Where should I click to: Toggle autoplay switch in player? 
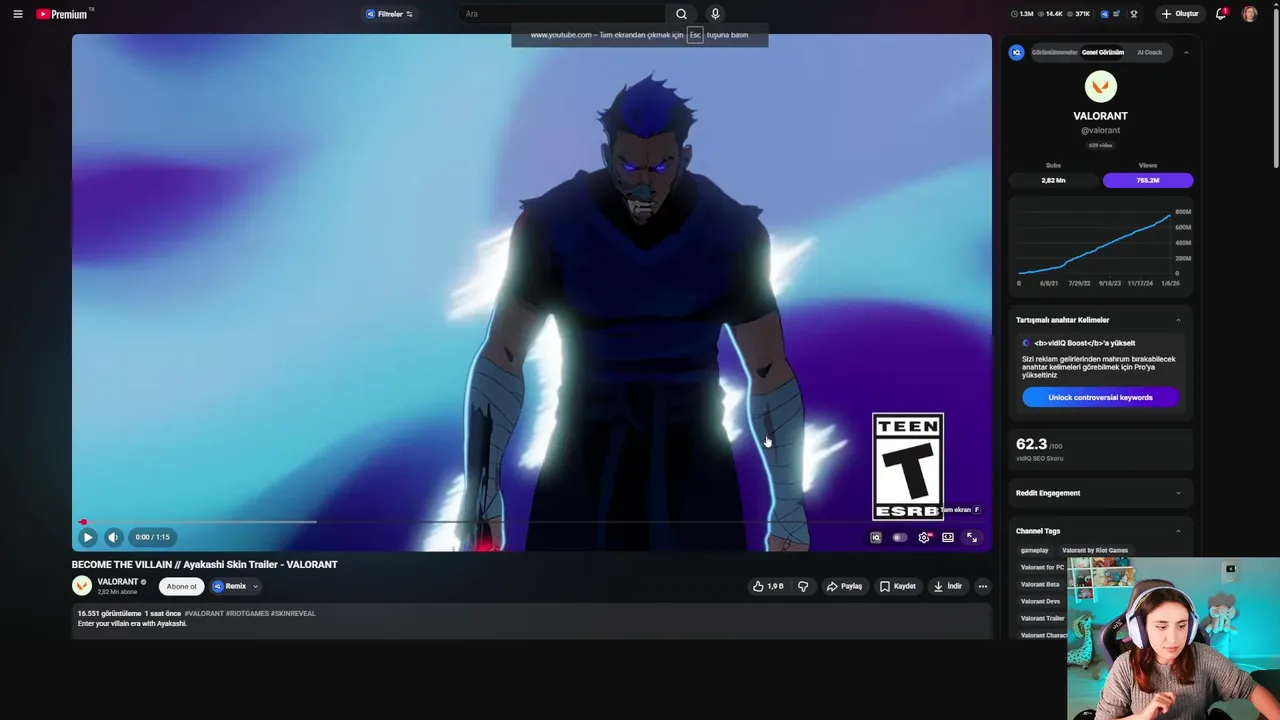pyautogui.click(x=900, y=537)
